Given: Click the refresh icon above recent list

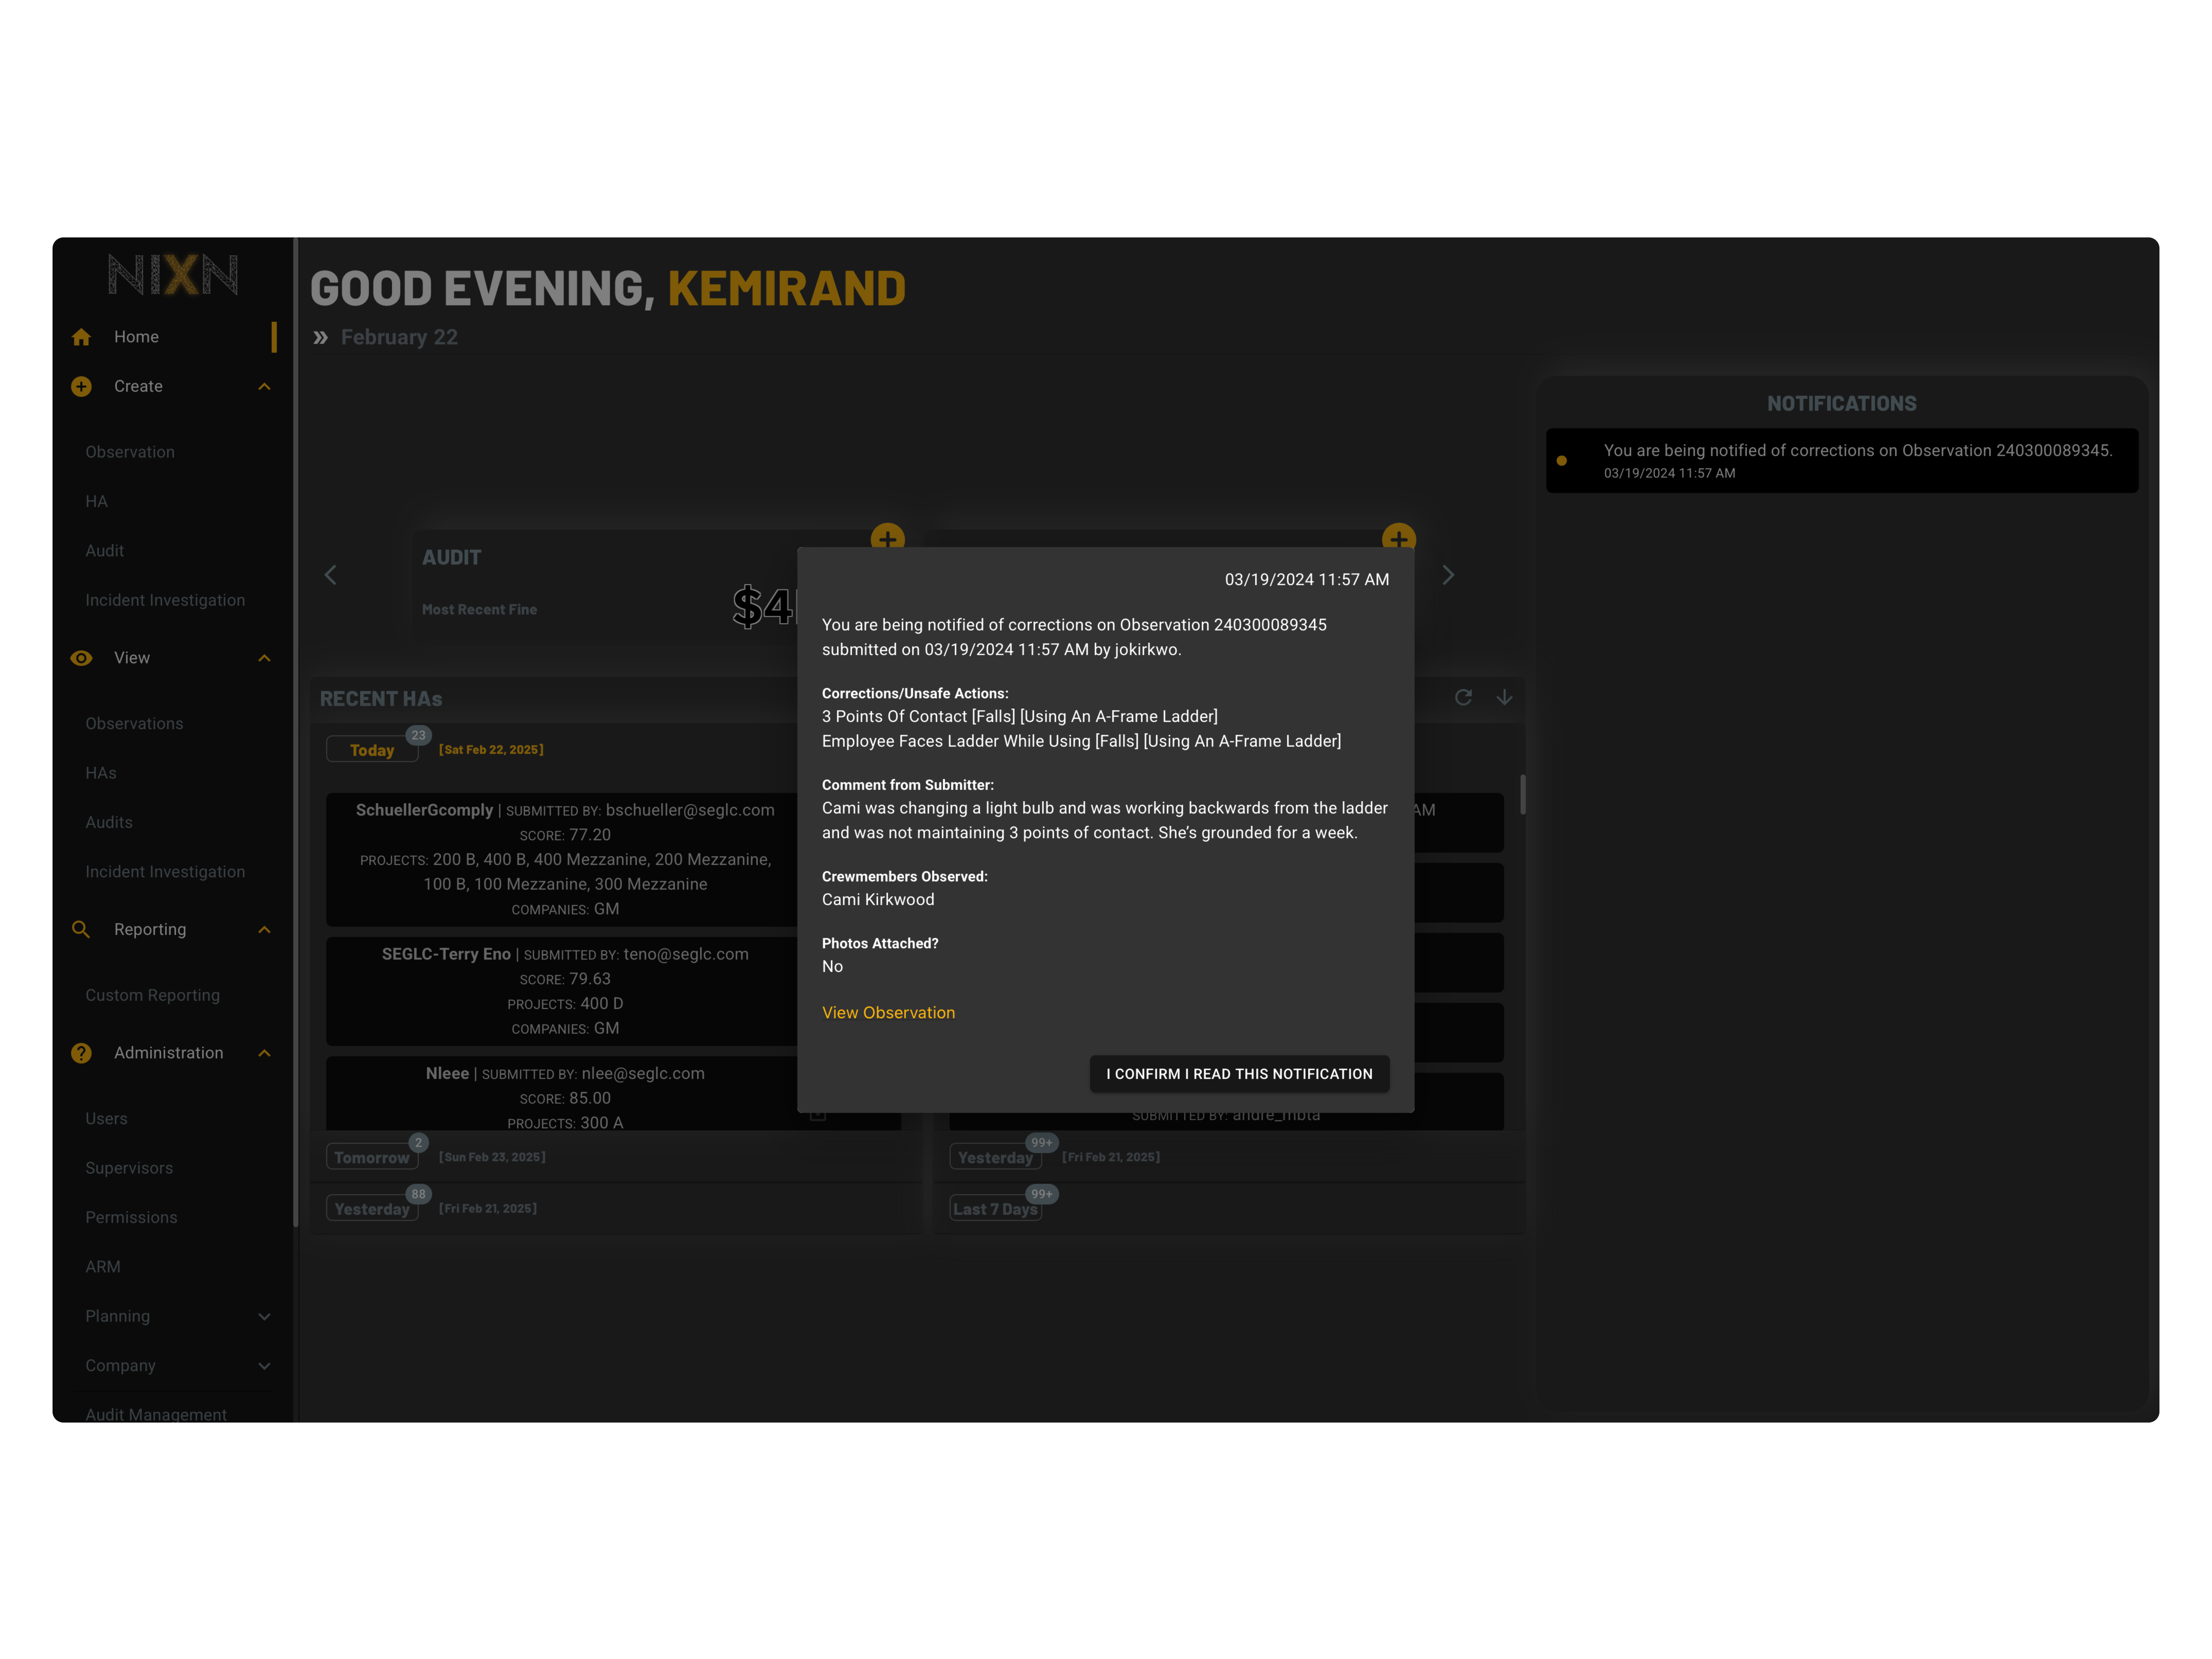Looking at the screenshot, I should (1463, 697).
